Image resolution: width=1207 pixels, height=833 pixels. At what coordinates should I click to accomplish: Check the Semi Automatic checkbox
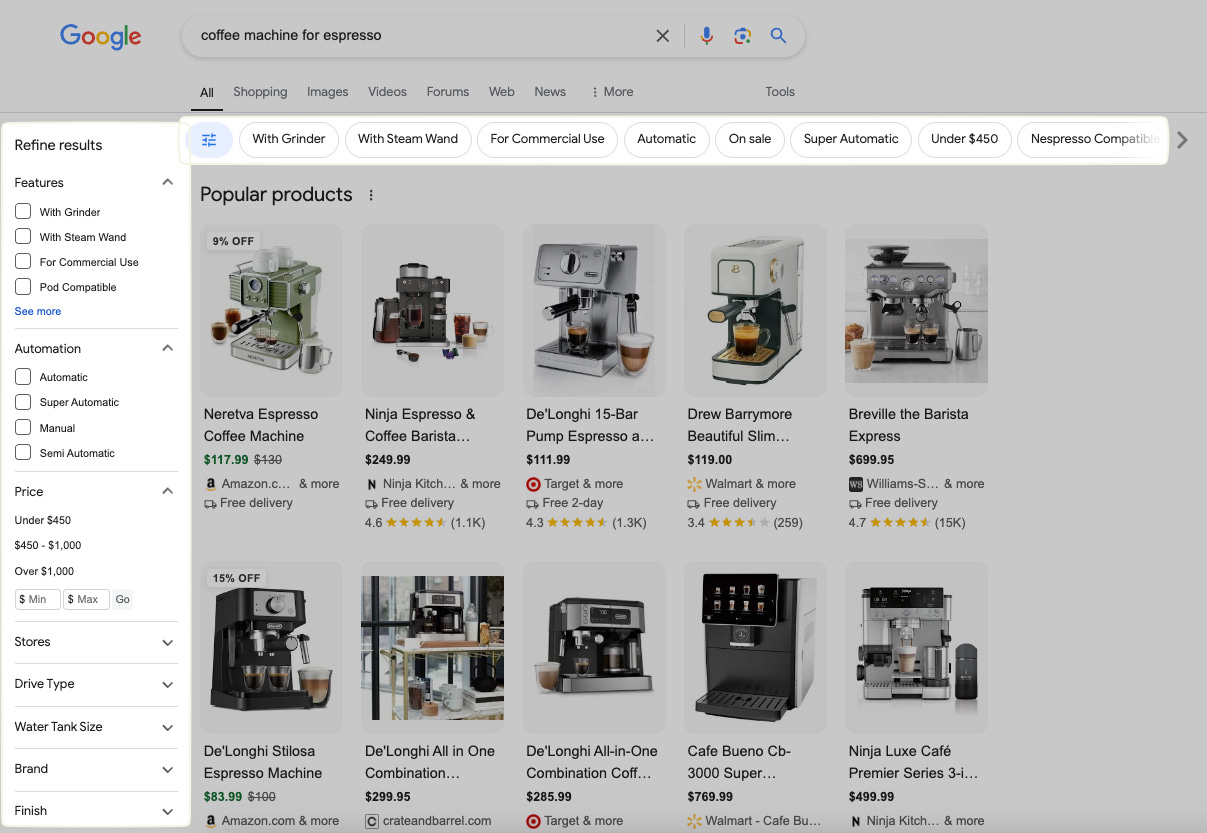[x=23, y=452]
